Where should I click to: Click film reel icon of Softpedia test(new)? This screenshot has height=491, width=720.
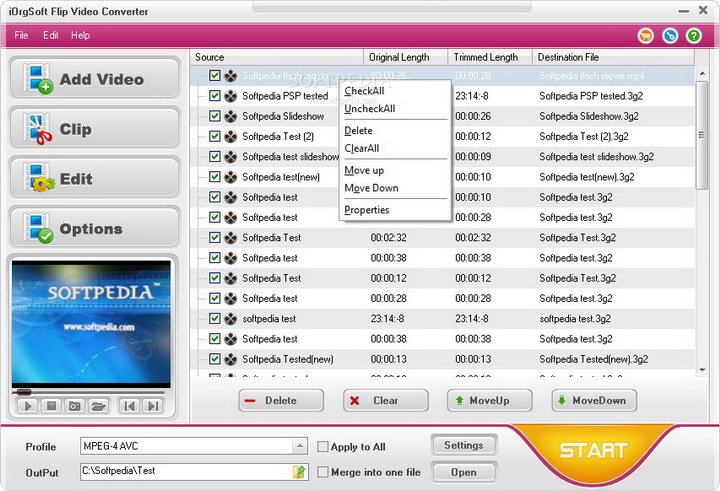(231, 176)
